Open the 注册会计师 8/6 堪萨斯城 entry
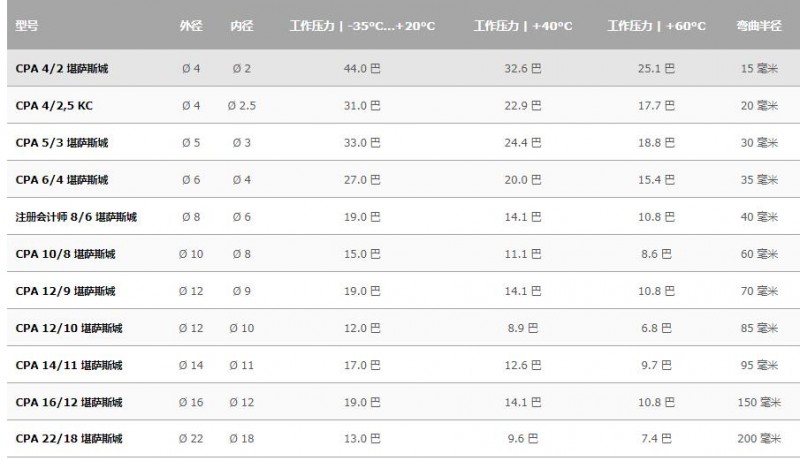This screenshot has width=800, height=461. pyautogui.click(x=76, y=217)
